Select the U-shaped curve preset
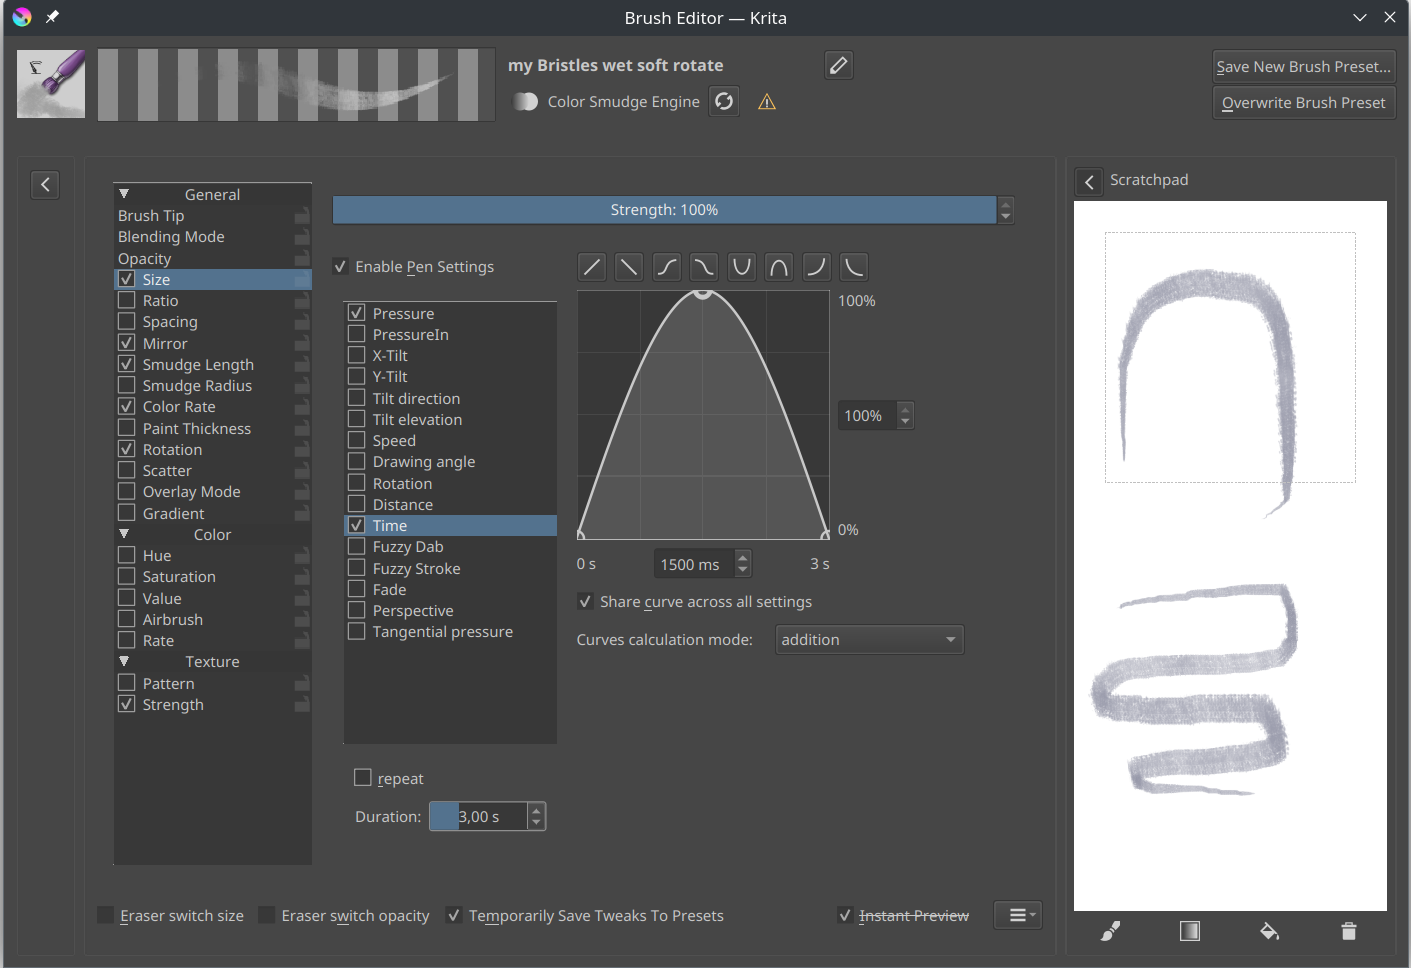 (x=741, y=267)
